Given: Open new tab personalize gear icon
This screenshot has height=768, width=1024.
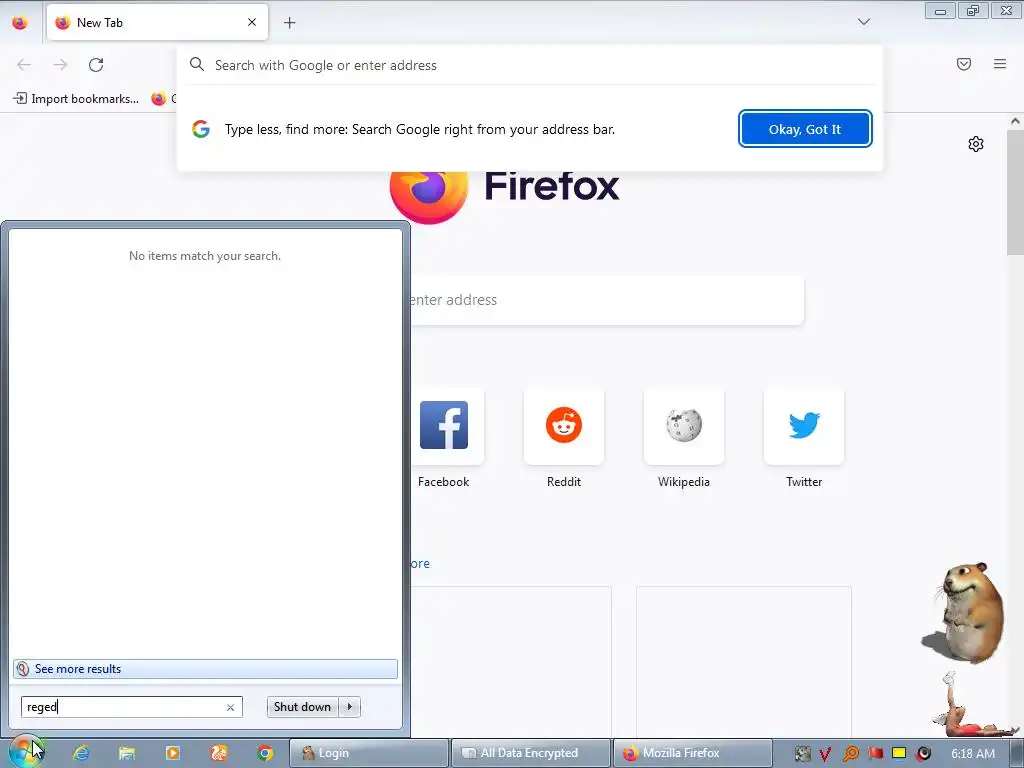Looking at the screenshot, I should pyautogui.click(x=976, y=144).
